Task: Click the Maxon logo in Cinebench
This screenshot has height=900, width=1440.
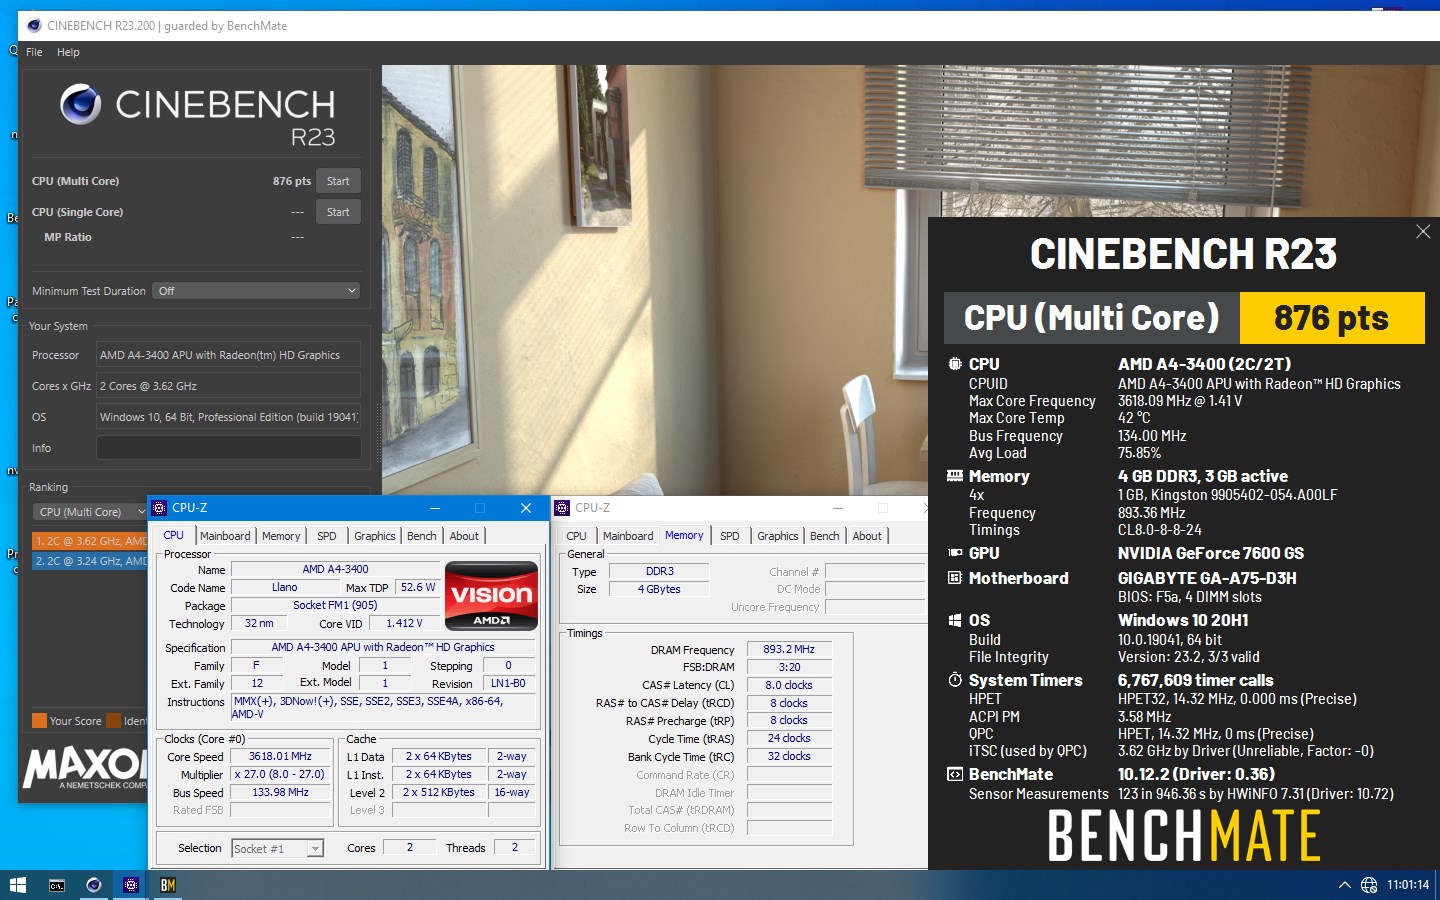Action: 84,767
